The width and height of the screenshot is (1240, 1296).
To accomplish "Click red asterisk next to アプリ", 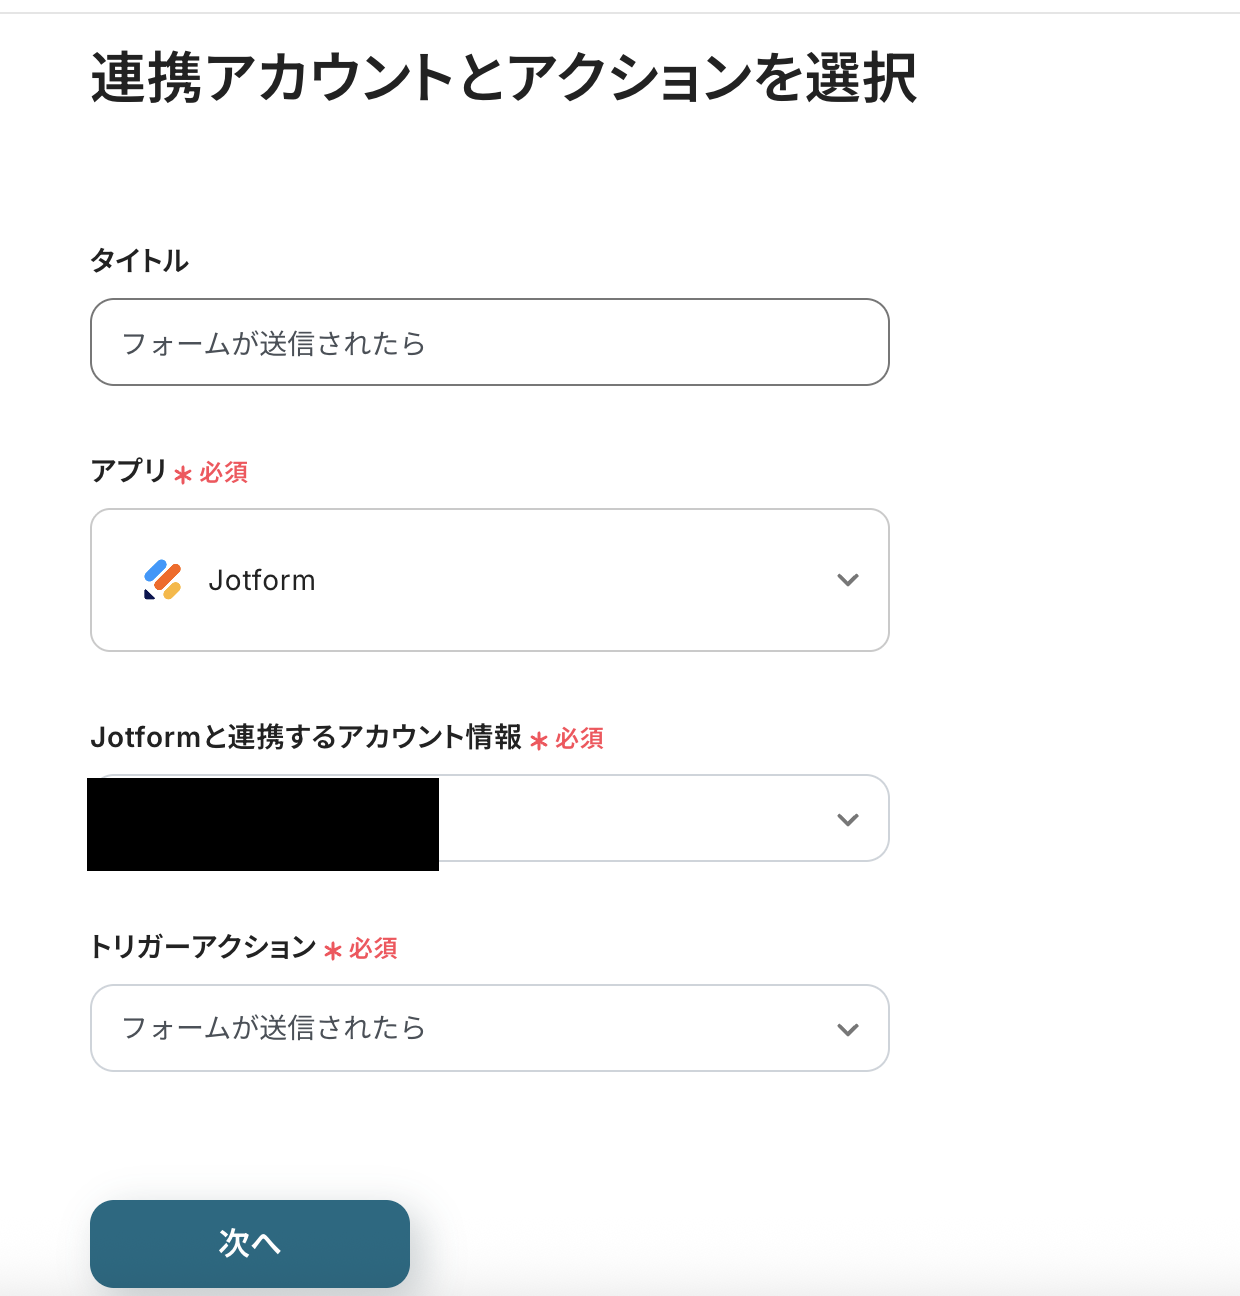I will [183, 475].
